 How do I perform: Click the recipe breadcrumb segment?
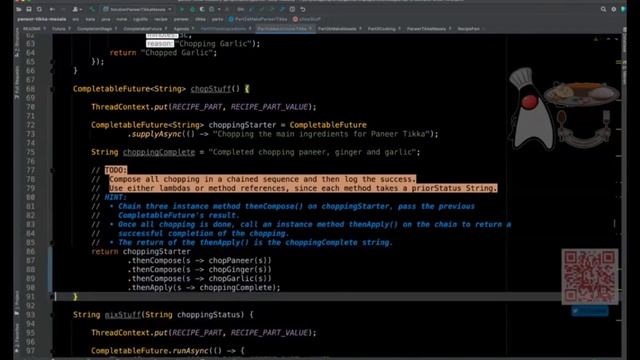point(160,19)
